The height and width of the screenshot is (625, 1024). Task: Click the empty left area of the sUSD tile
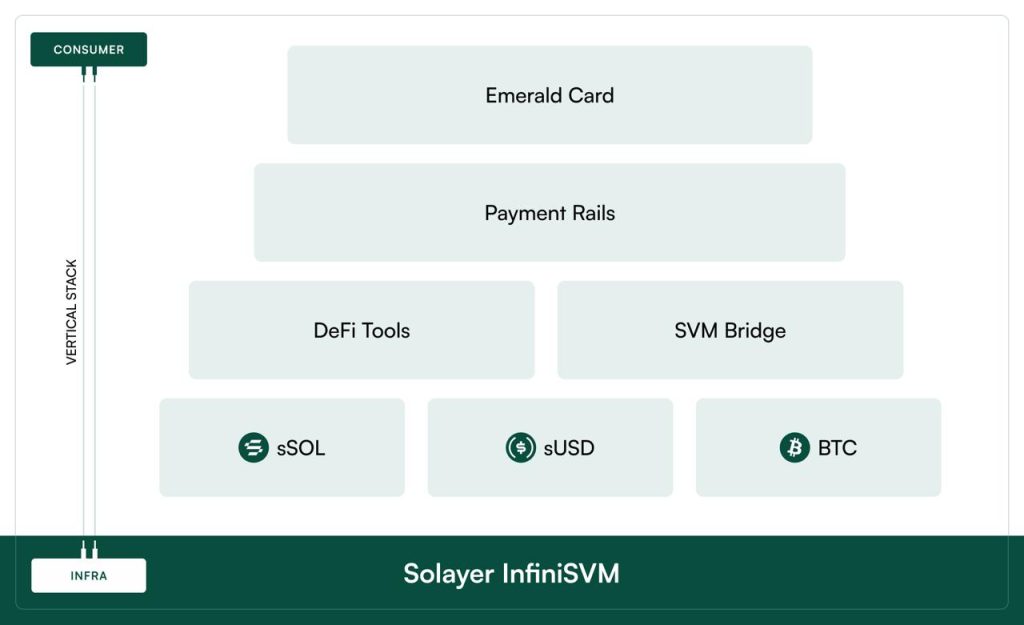pyautogui.click(x=462, y=448)
